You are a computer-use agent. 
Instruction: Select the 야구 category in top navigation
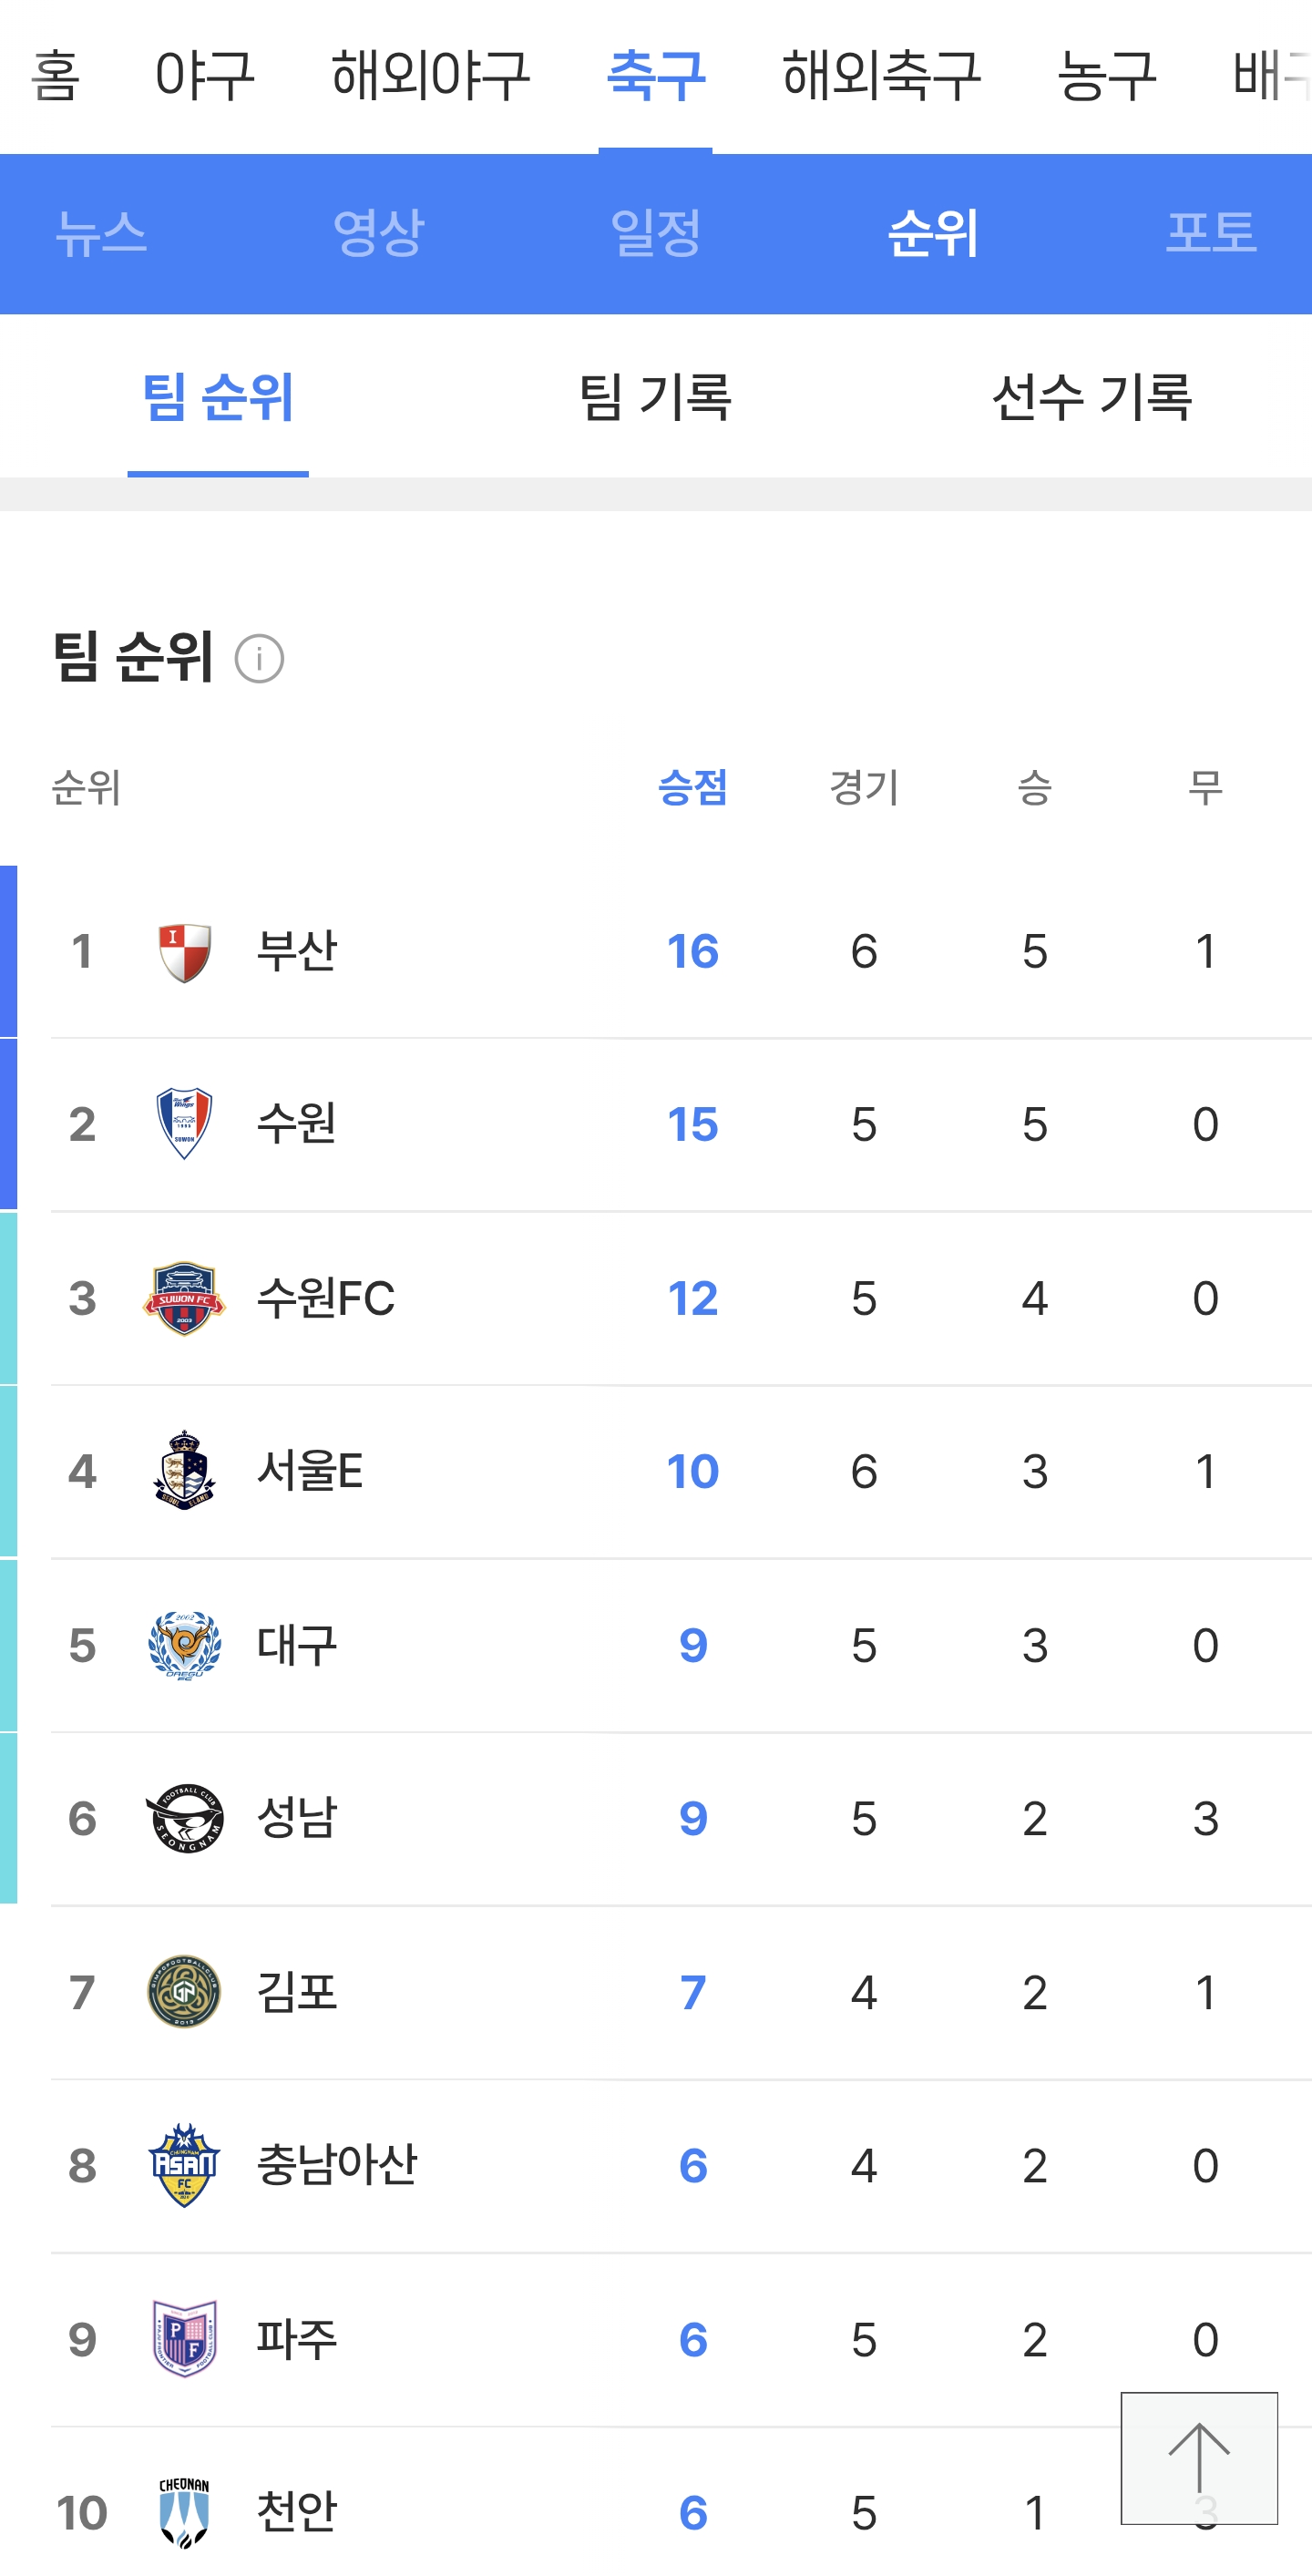205,76
